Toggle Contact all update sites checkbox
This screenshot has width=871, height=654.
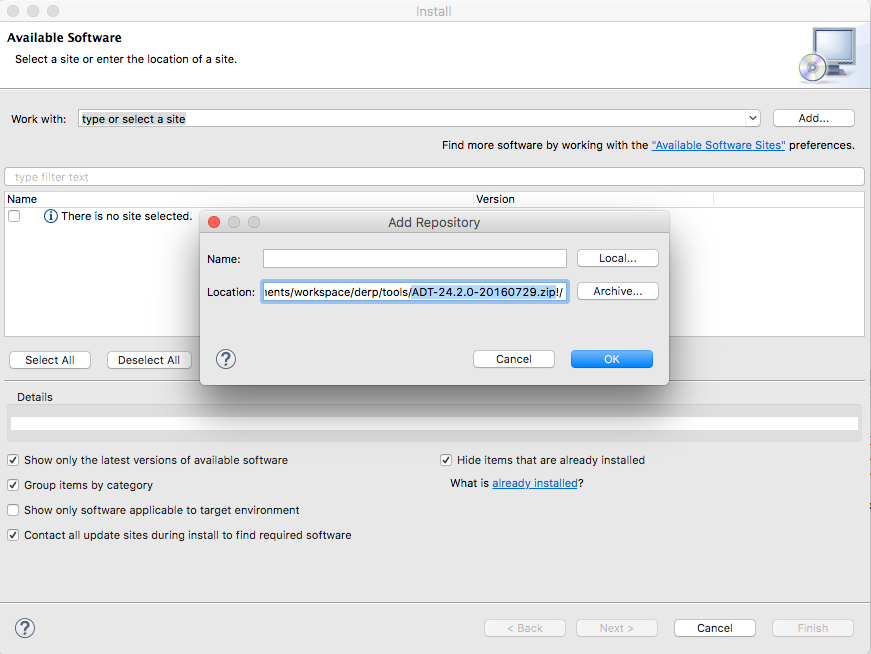pos(13,535)
